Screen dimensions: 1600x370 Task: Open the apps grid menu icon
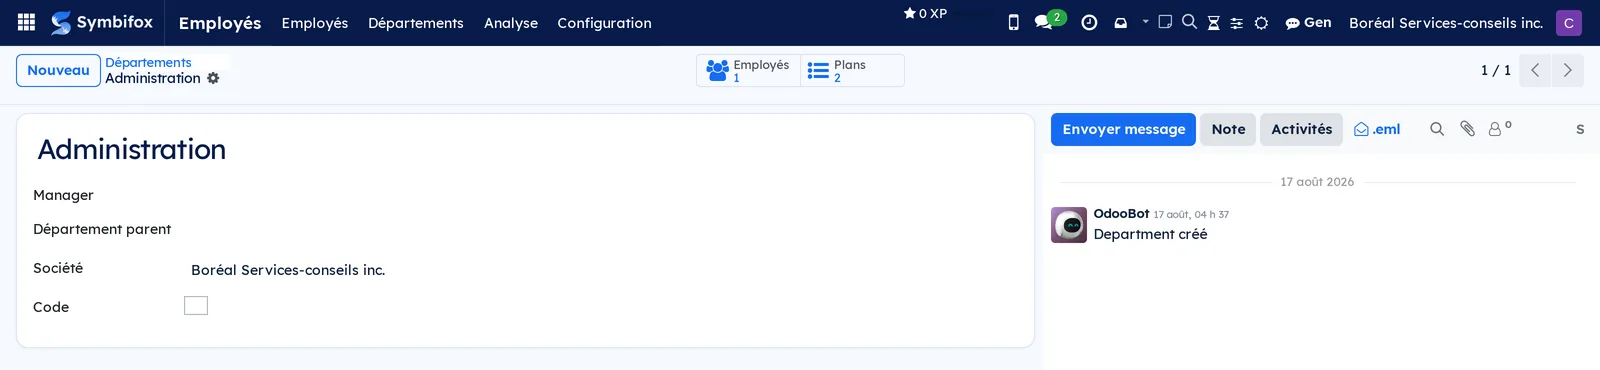27,22
